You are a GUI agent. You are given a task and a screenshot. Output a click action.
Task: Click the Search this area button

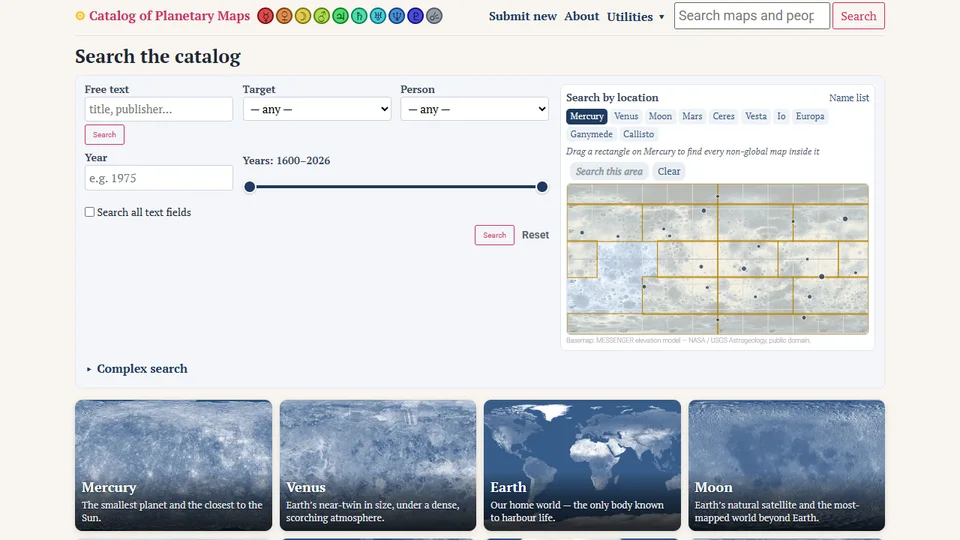[x=609, y=171]
